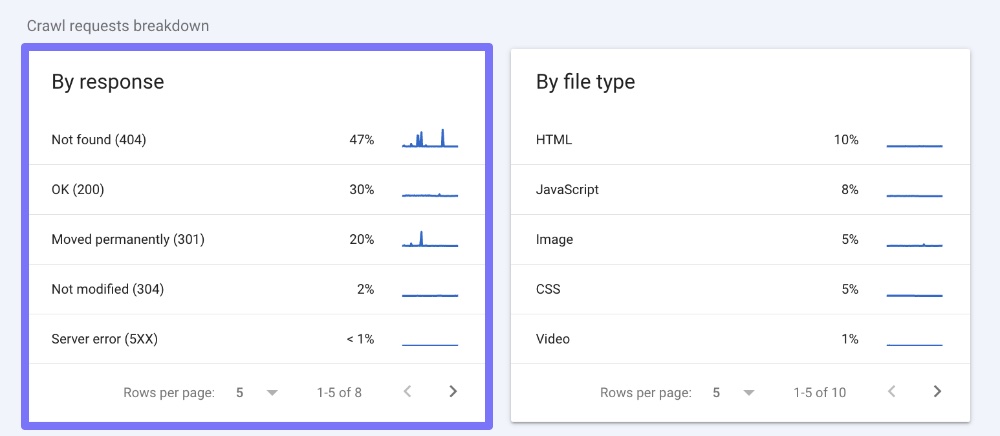This screenshot has height=436, width=1000.
Task: Open the Not found (404) row
Action: click(256, 140)
